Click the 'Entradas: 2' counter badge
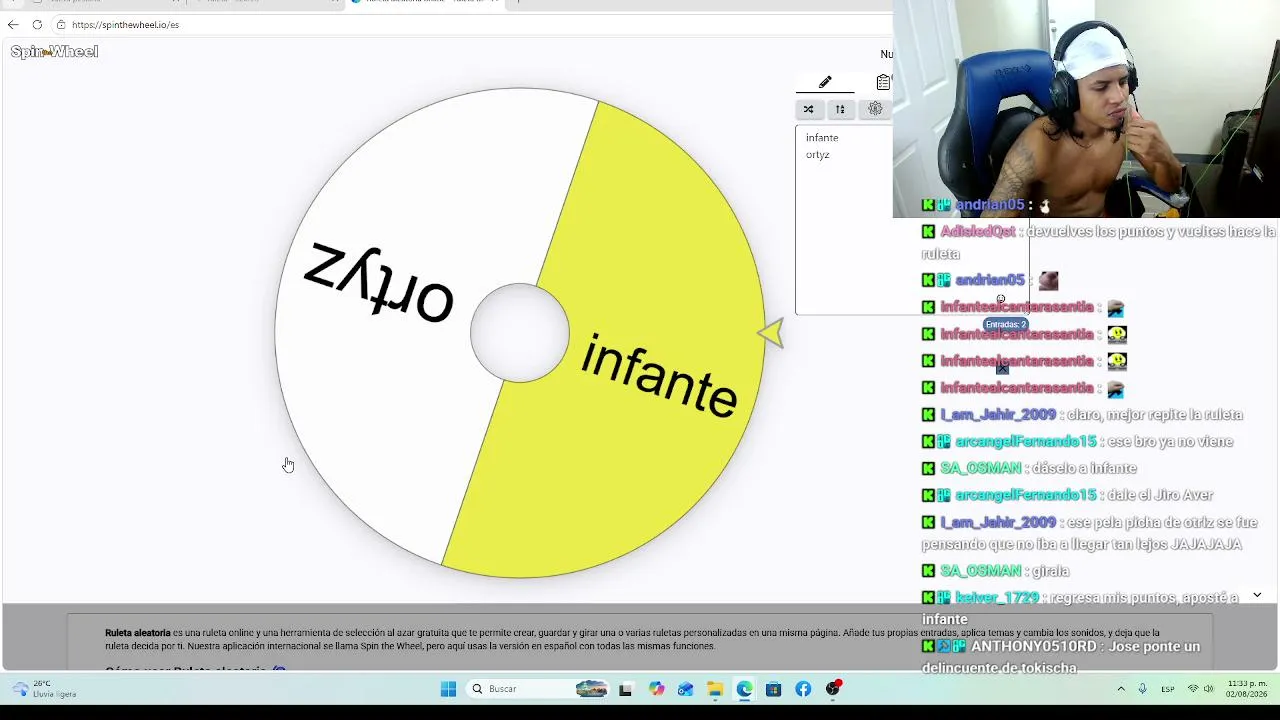Screen dimensions: 1280x720 [x=1006, y=325]
